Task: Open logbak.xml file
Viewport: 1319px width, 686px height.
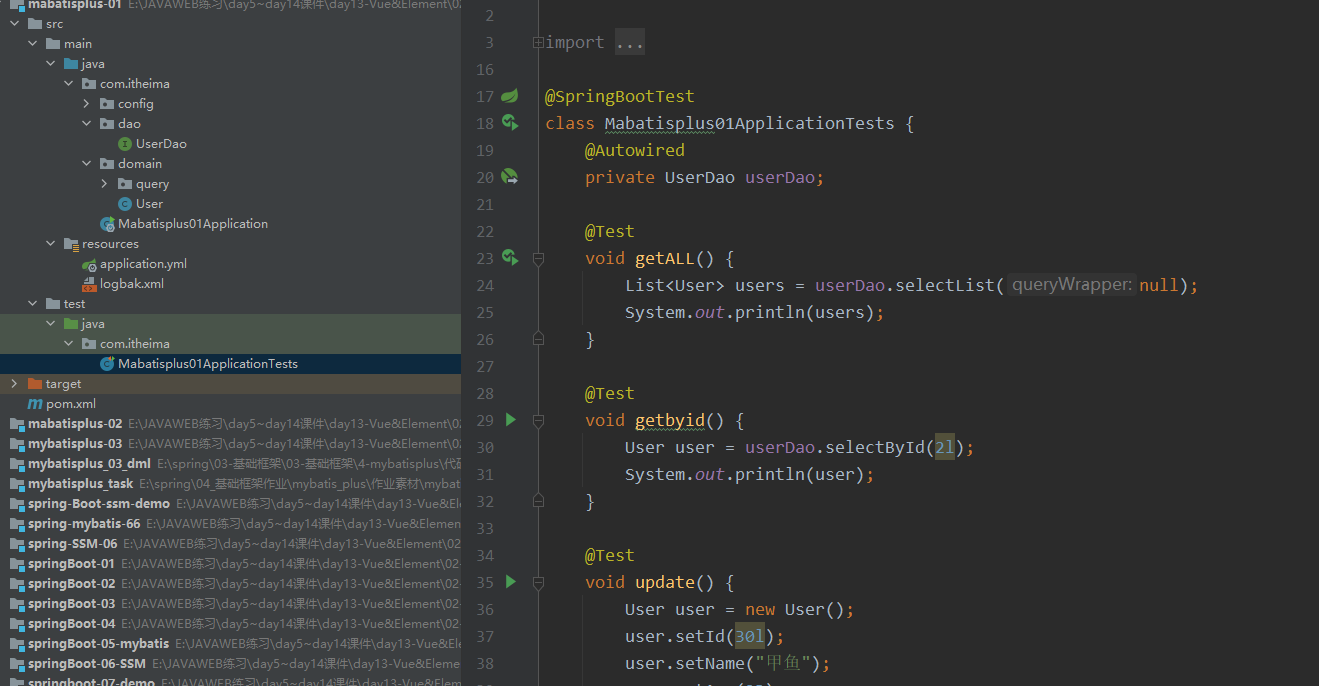Action: (132, 284)
